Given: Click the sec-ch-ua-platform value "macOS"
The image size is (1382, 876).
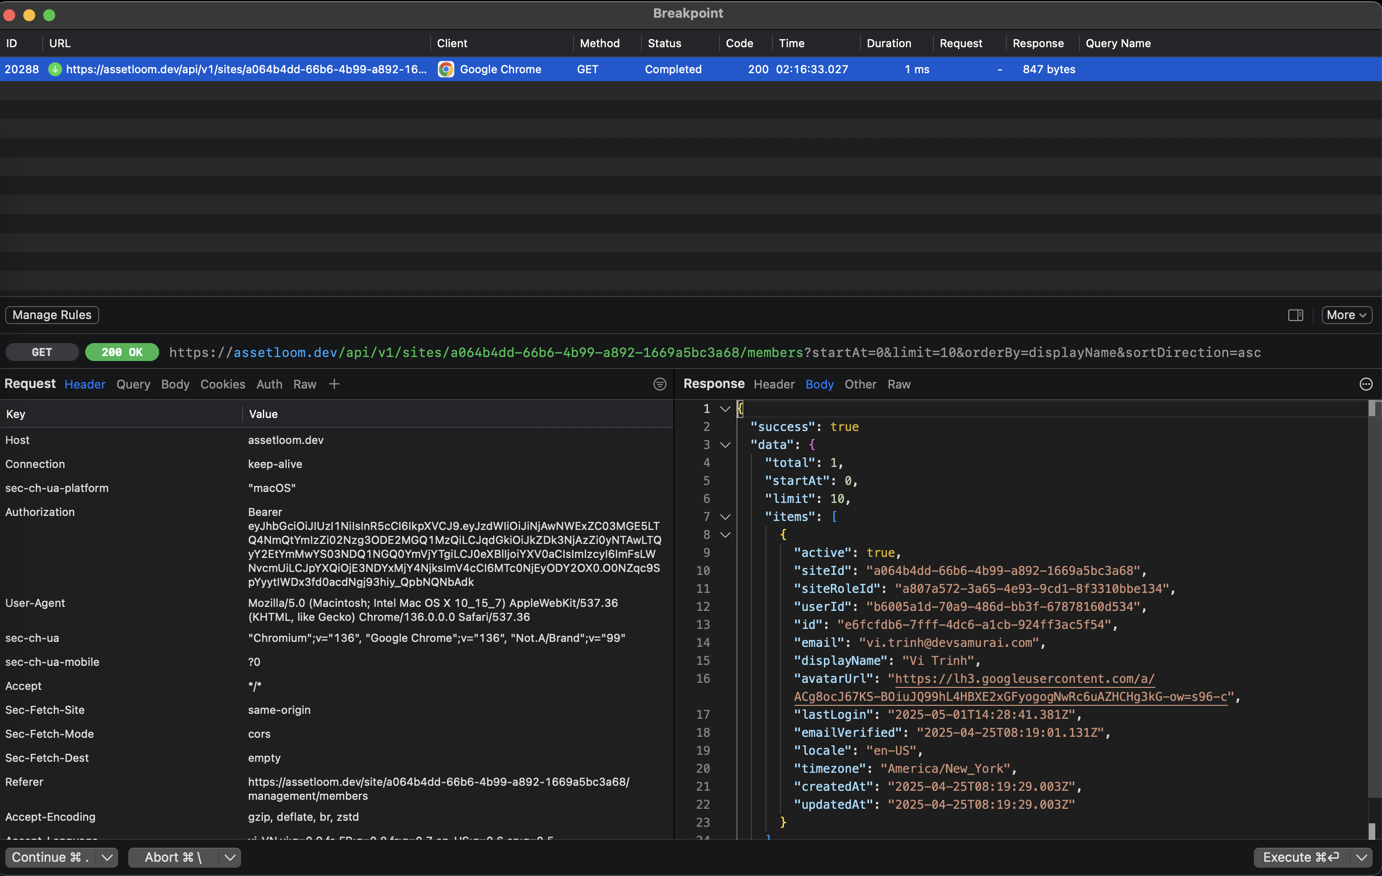Looking at the screenshot, I should coord(272,488).
